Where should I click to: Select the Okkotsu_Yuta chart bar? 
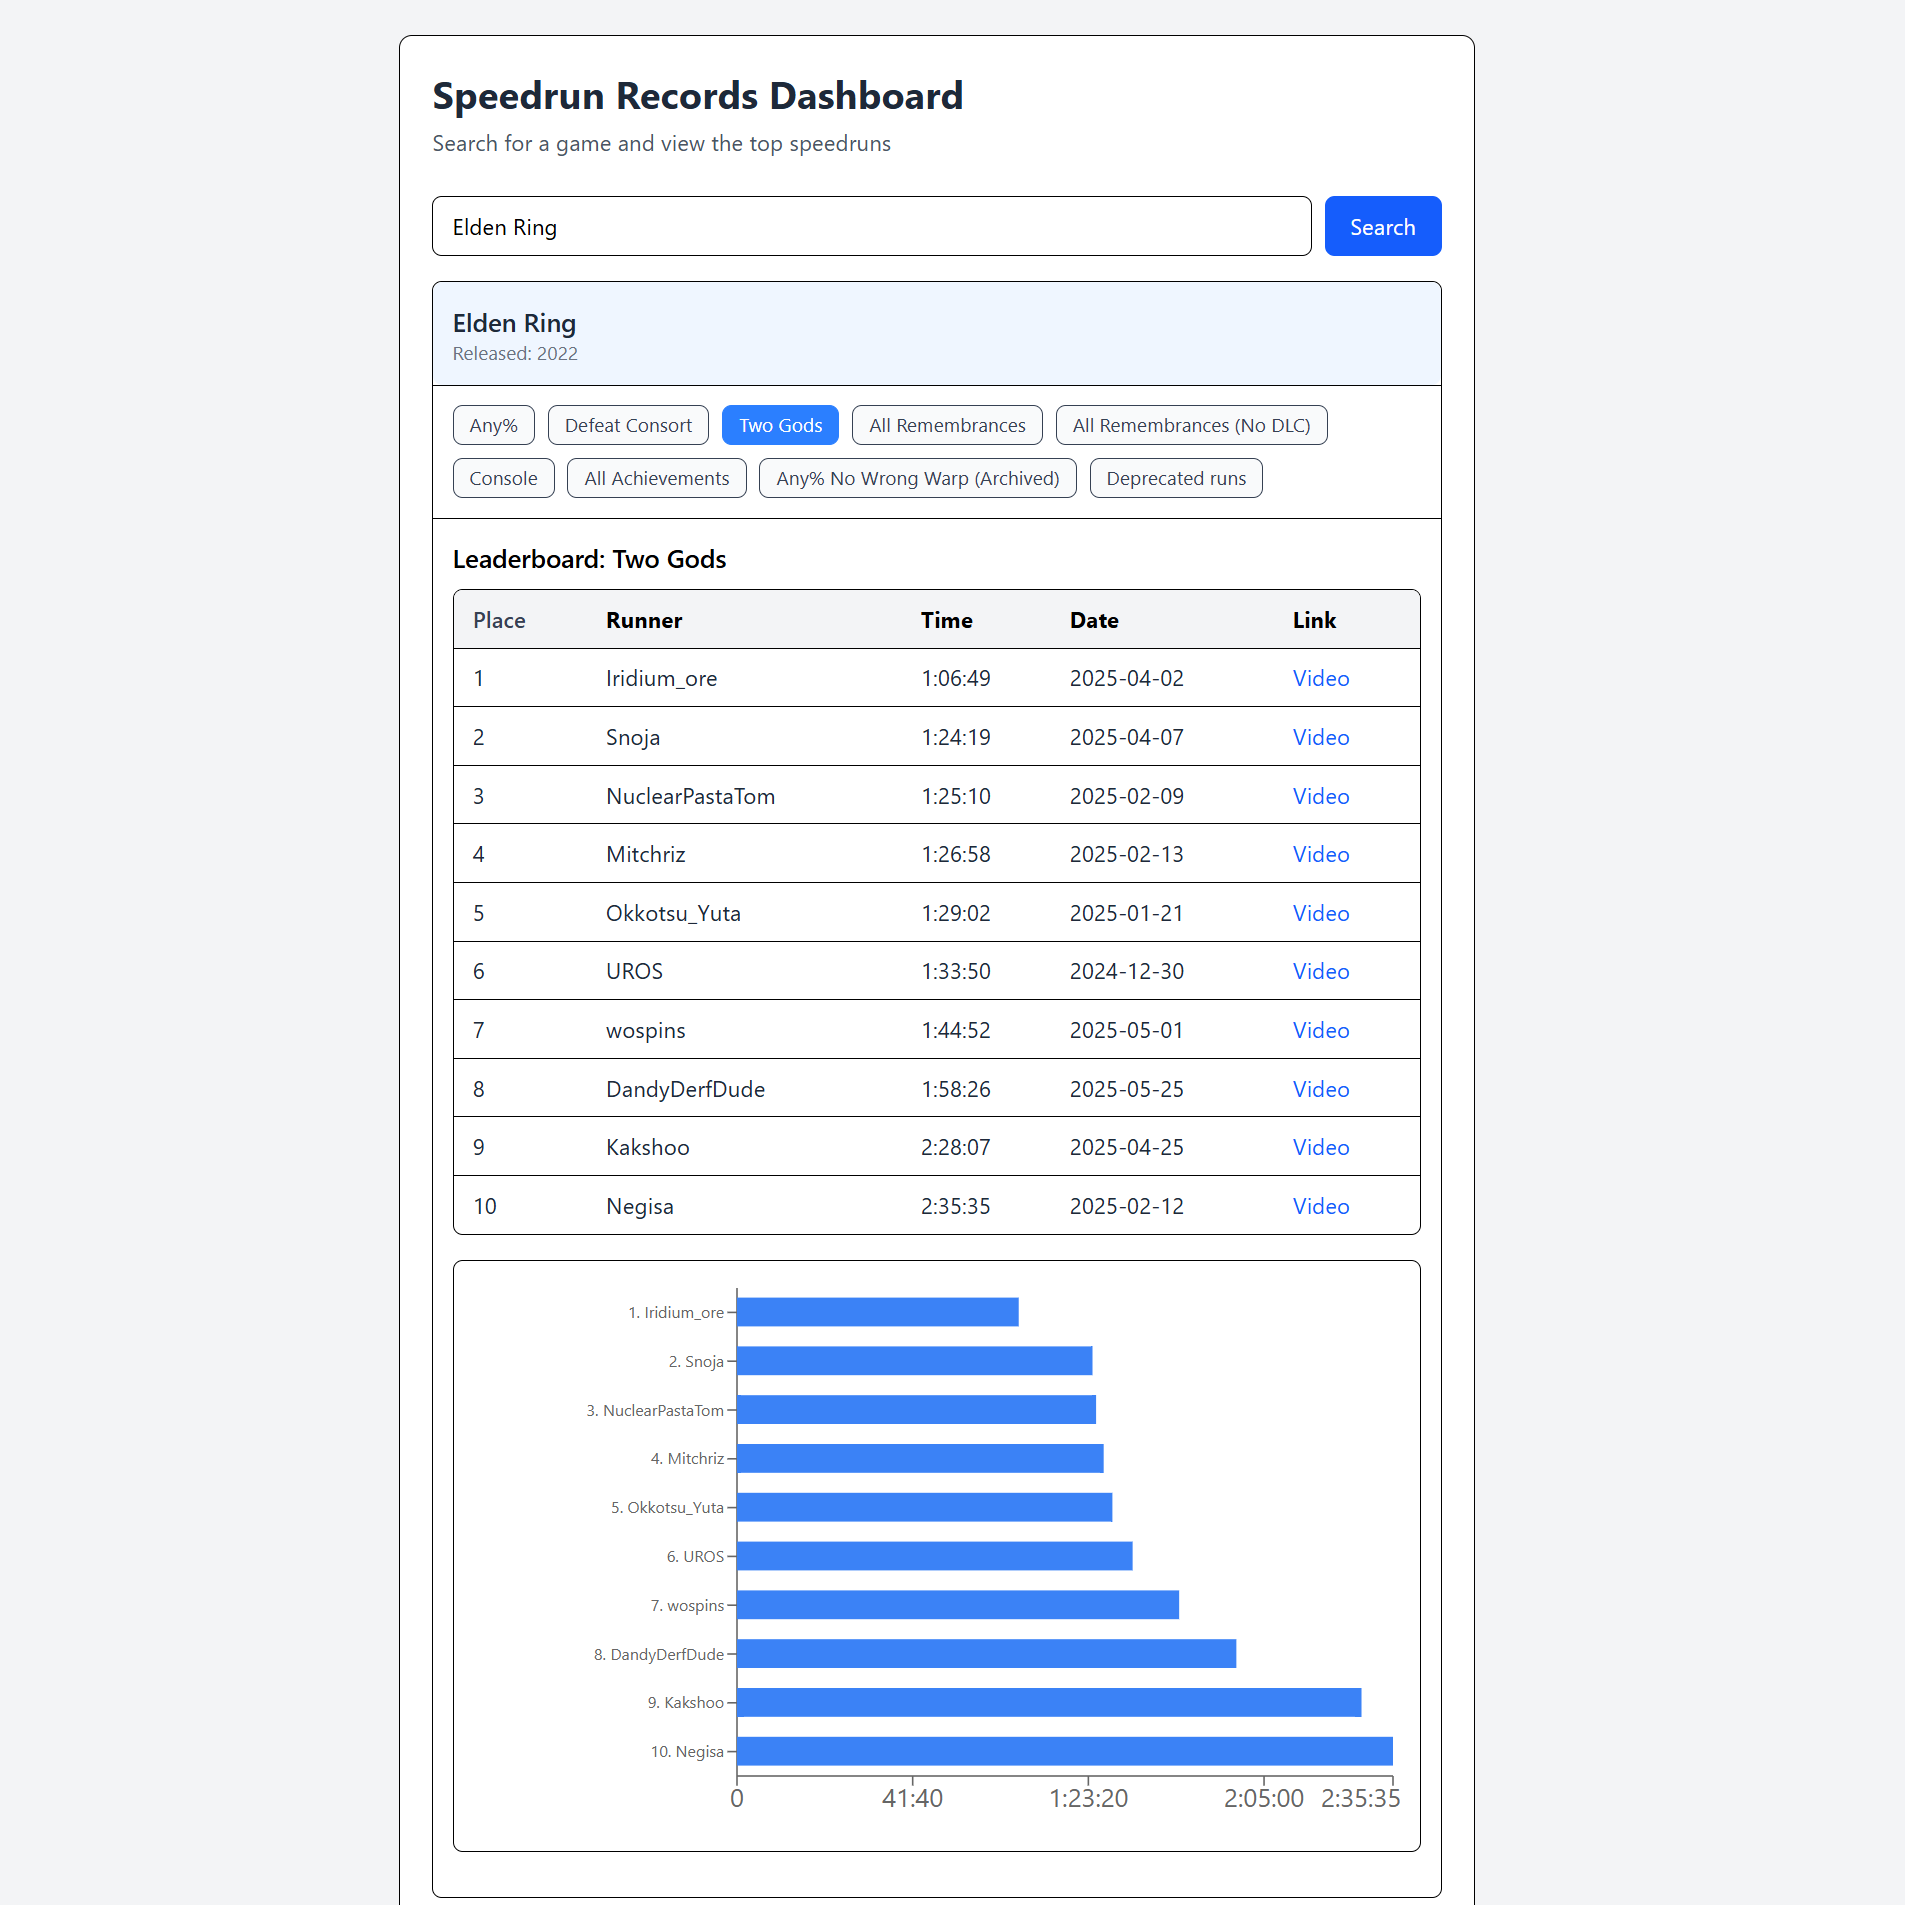[x=925, y=1507]
